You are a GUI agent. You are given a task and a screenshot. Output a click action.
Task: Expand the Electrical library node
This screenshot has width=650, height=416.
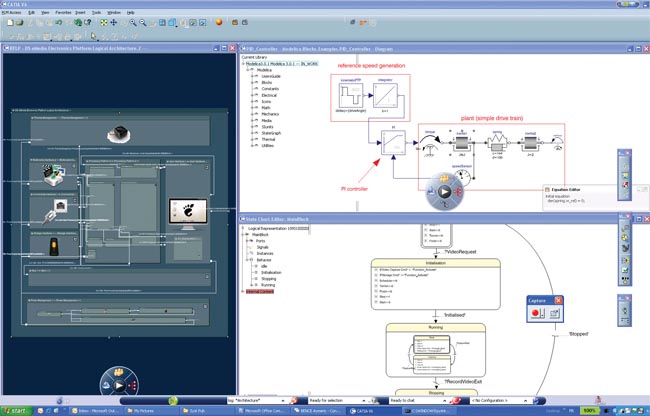coord(252,95)
